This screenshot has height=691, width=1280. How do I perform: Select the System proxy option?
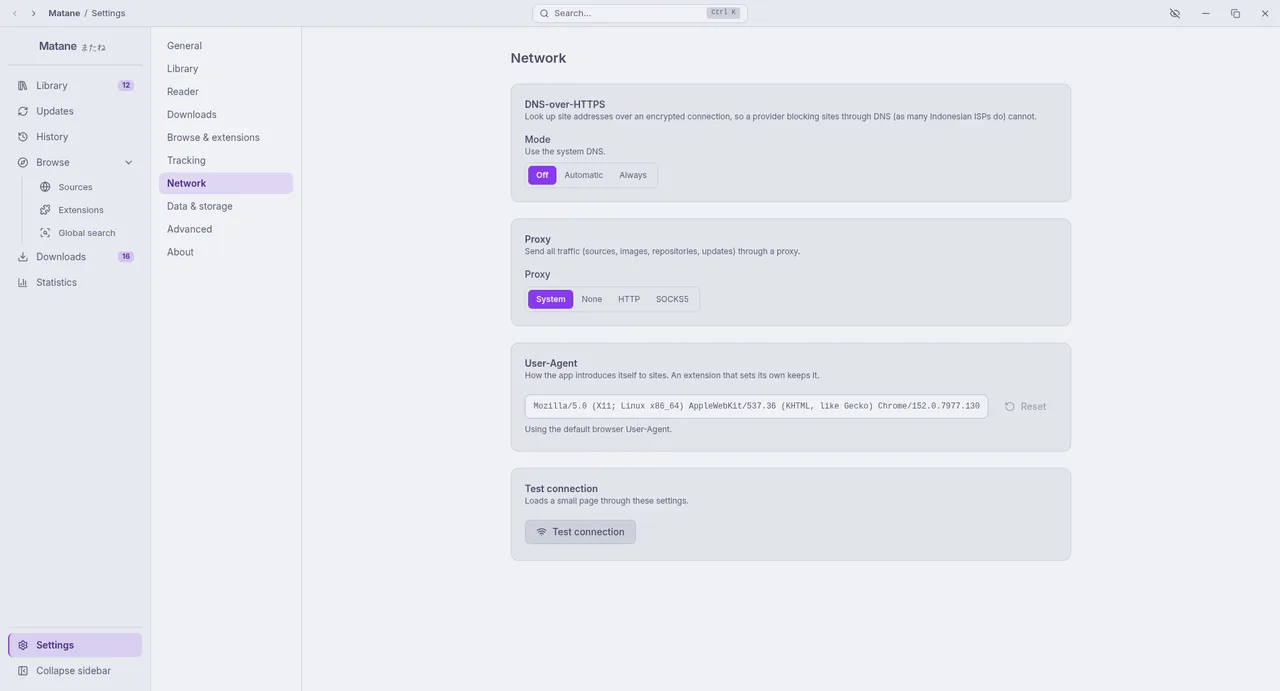pyautogui.click(x=550, y=299)
